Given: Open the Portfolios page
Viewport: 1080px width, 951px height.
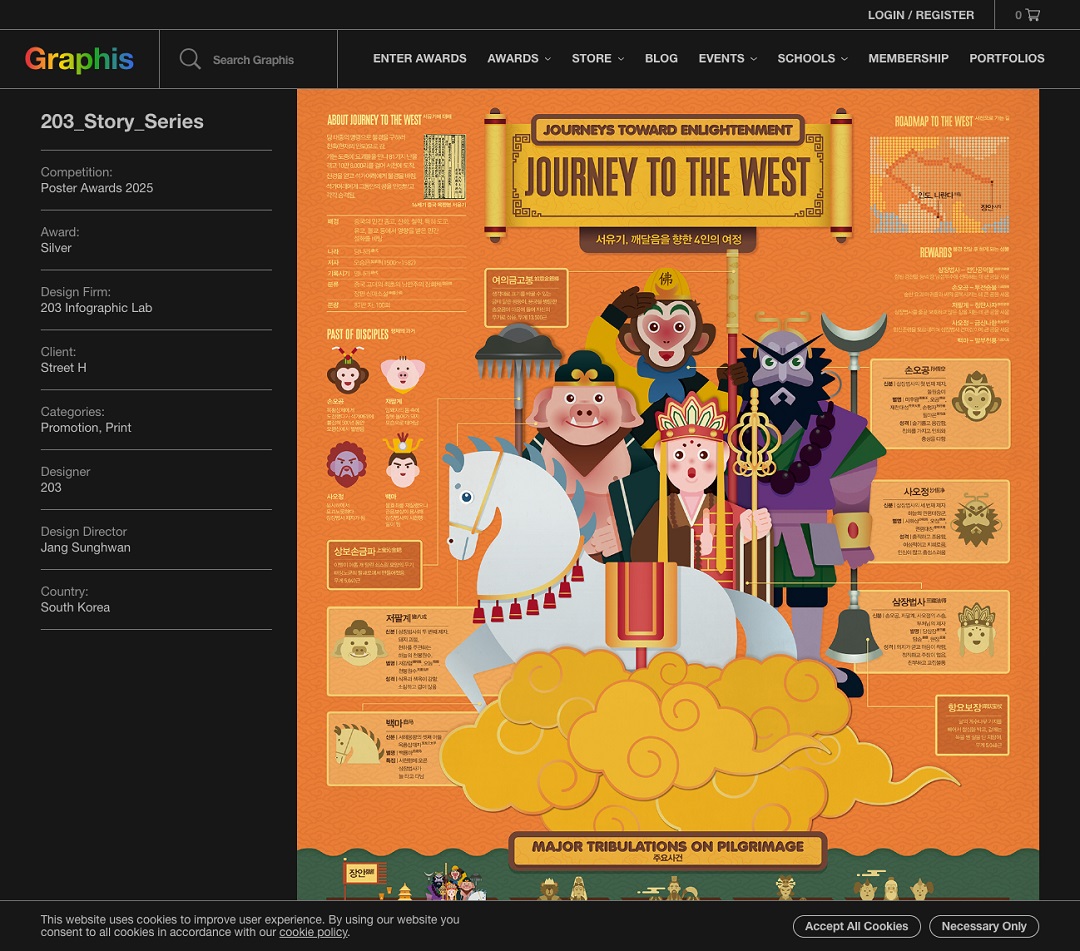Looking at the screenshot, I should click(1006, 59).
